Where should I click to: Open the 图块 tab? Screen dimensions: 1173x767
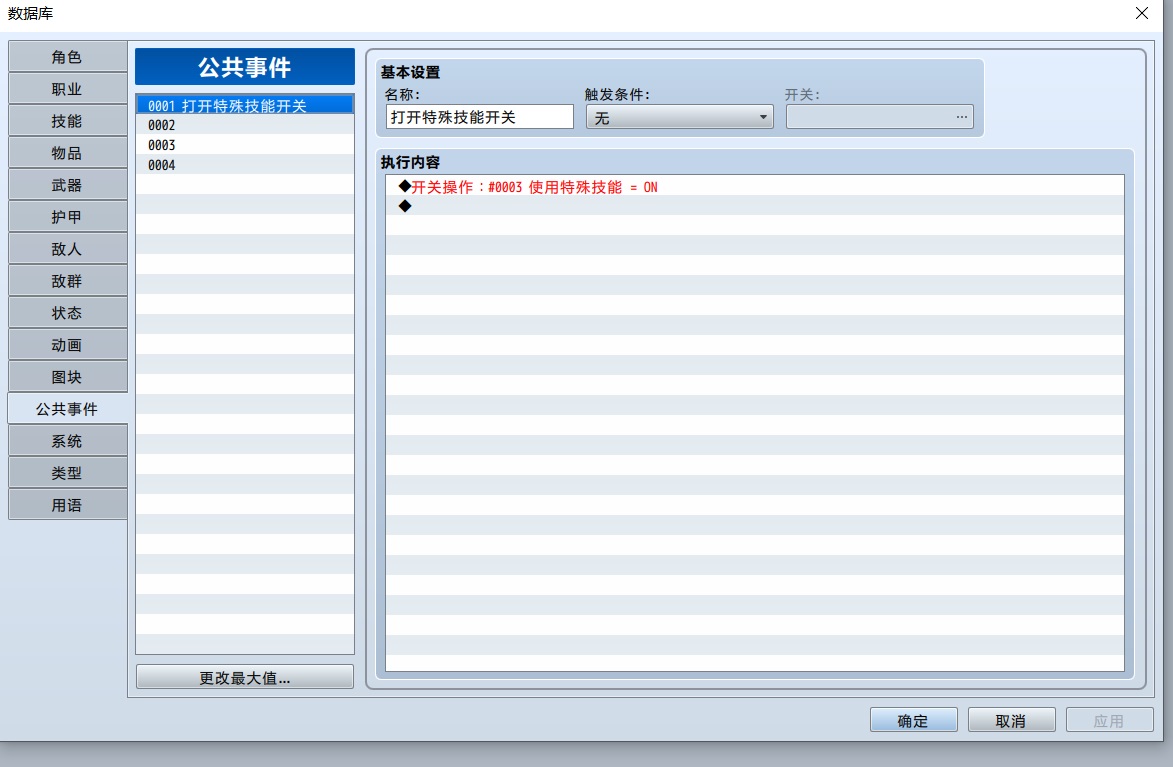67,377
